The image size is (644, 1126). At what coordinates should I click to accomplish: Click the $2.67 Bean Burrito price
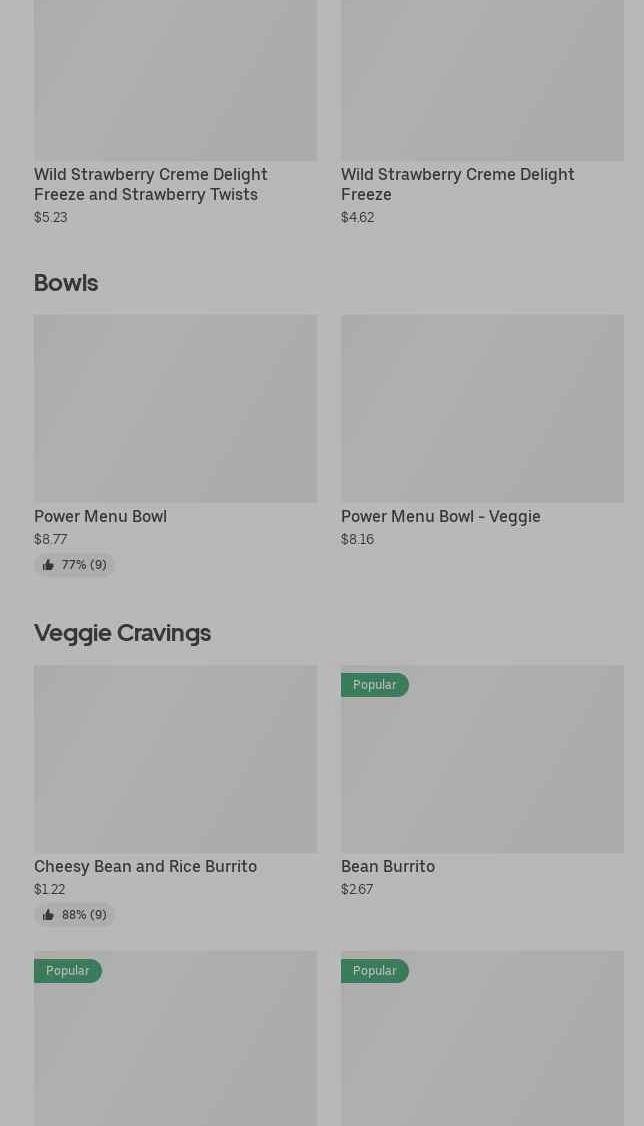pos(357,889)
